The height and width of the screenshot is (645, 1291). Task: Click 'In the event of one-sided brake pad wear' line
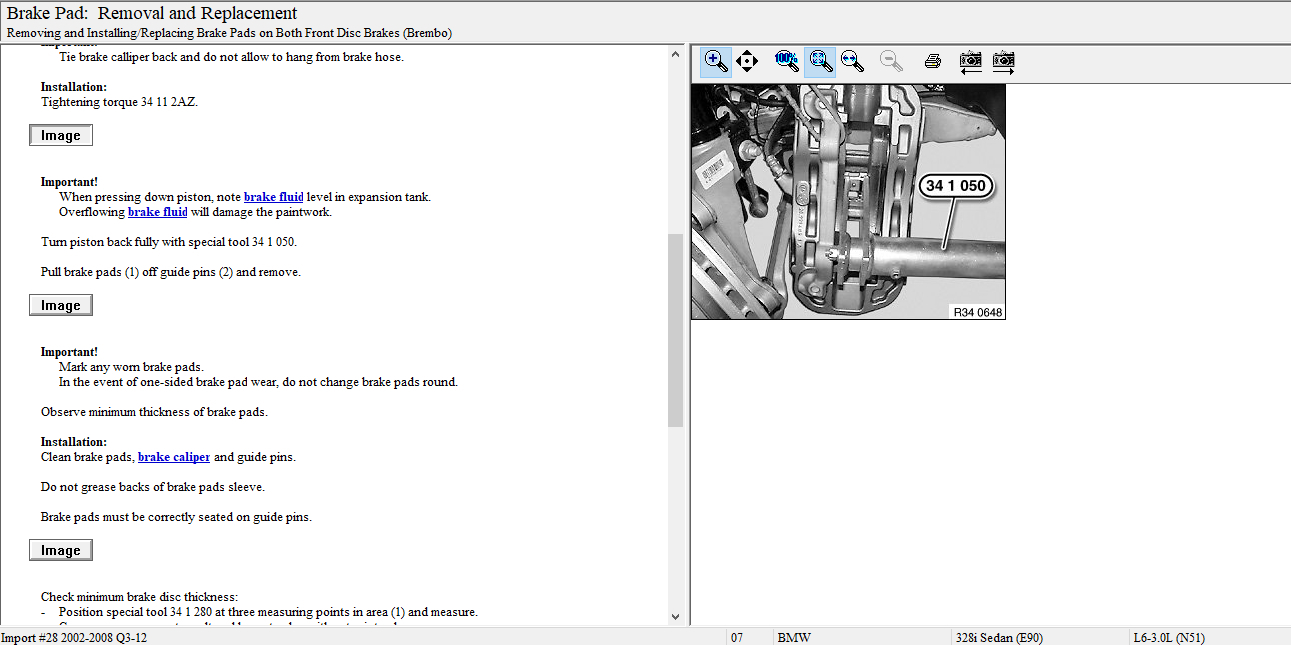(x=258, y=382)
